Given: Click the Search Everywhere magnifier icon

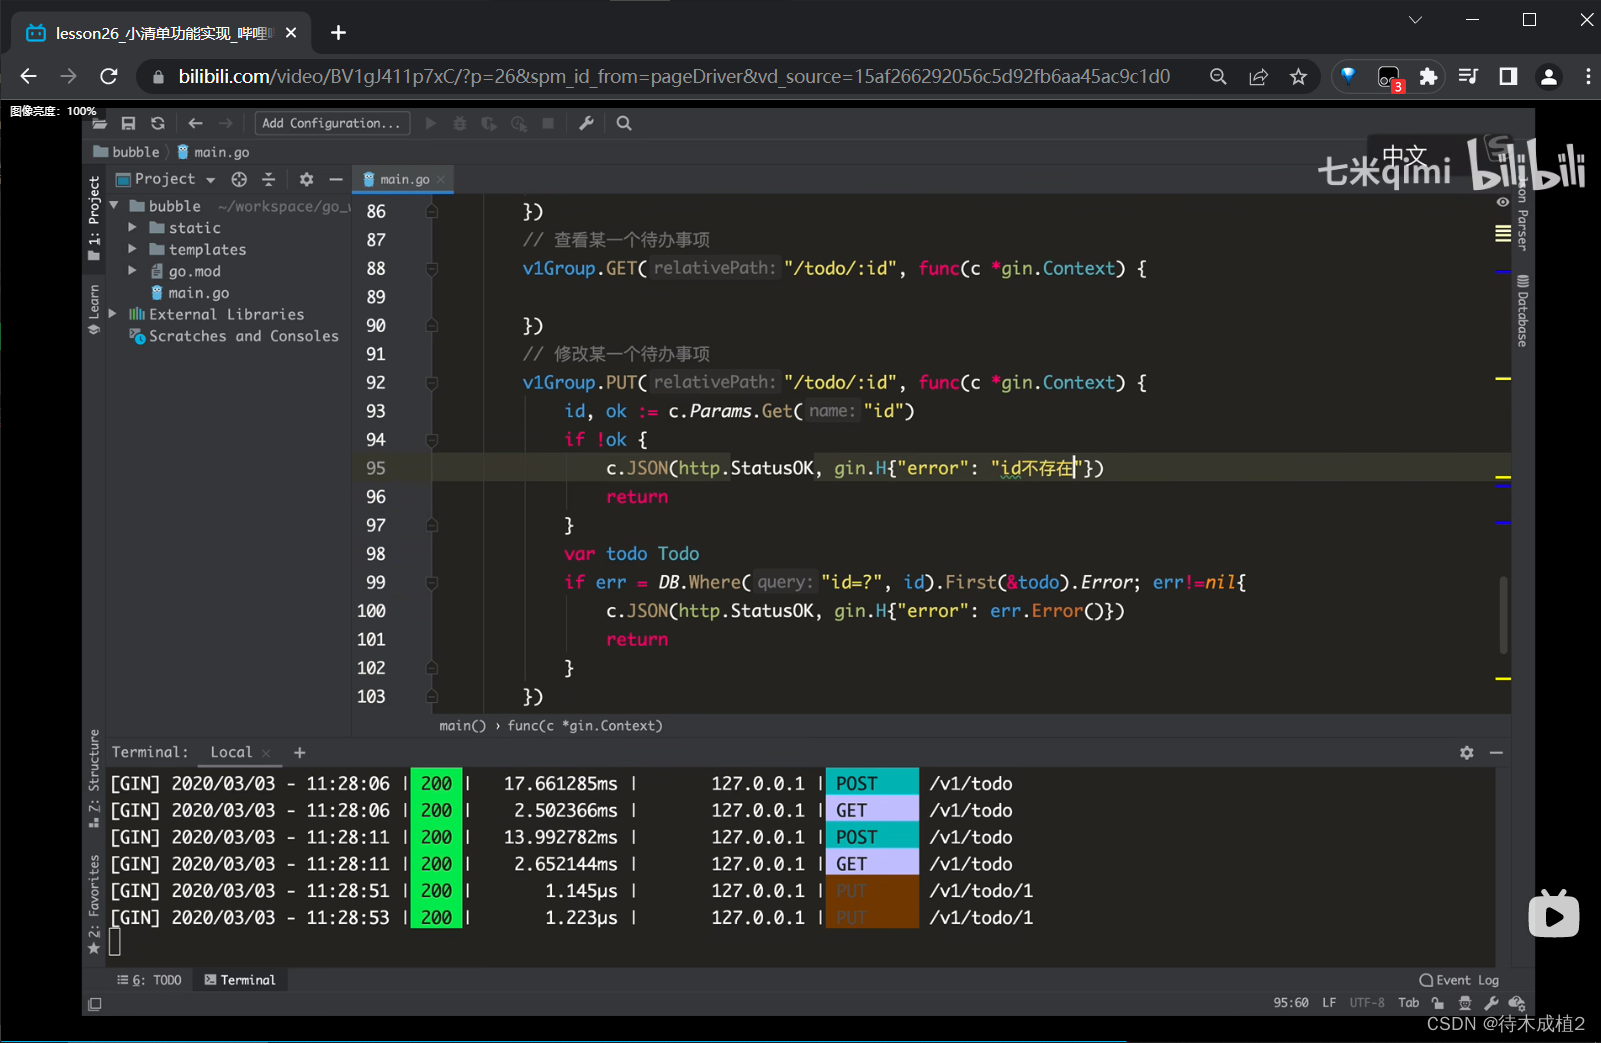Looking at the screenshot, I should tap(624, 123).
